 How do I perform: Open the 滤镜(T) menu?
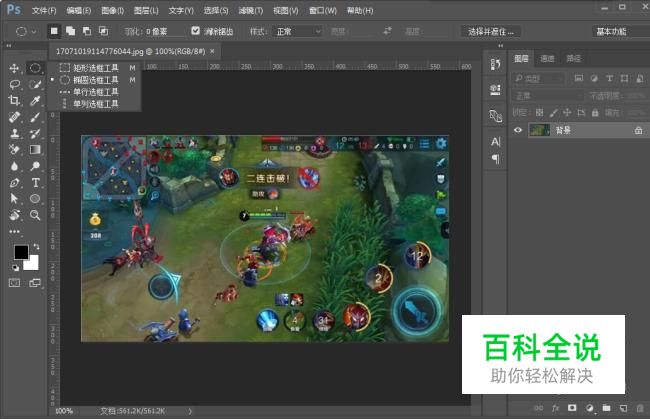(251, 10)
